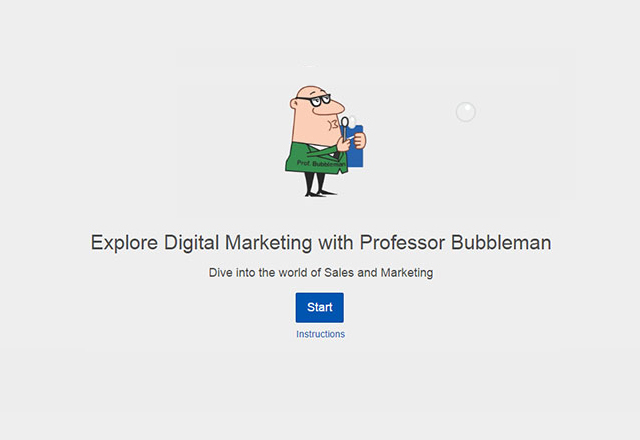Viewport: 640px width, 440px height.
Task: Click the Professor Bubbleman cartoon character
Action: [x=325, y=141]
